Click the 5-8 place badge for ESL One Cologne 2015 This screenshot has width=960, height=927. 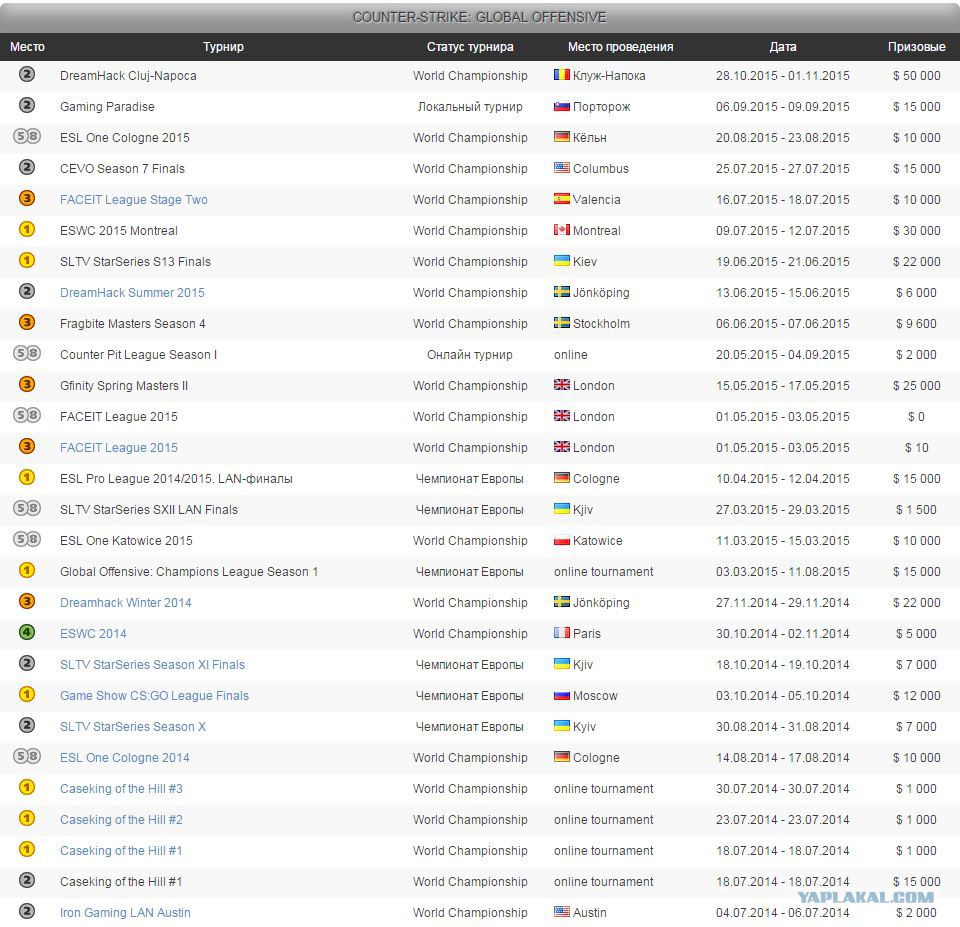[27, 137]
